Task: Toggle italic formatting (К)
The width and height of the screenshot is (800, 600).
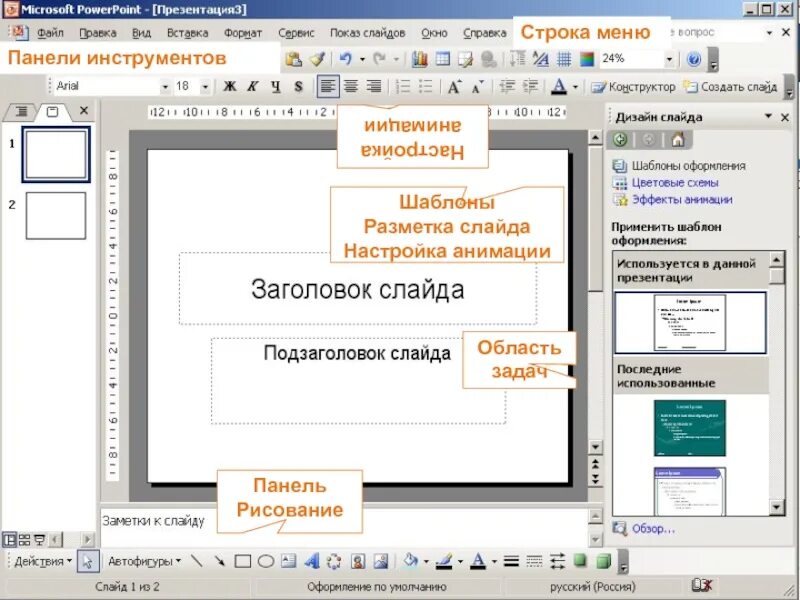Action: [x=253, y=87]
